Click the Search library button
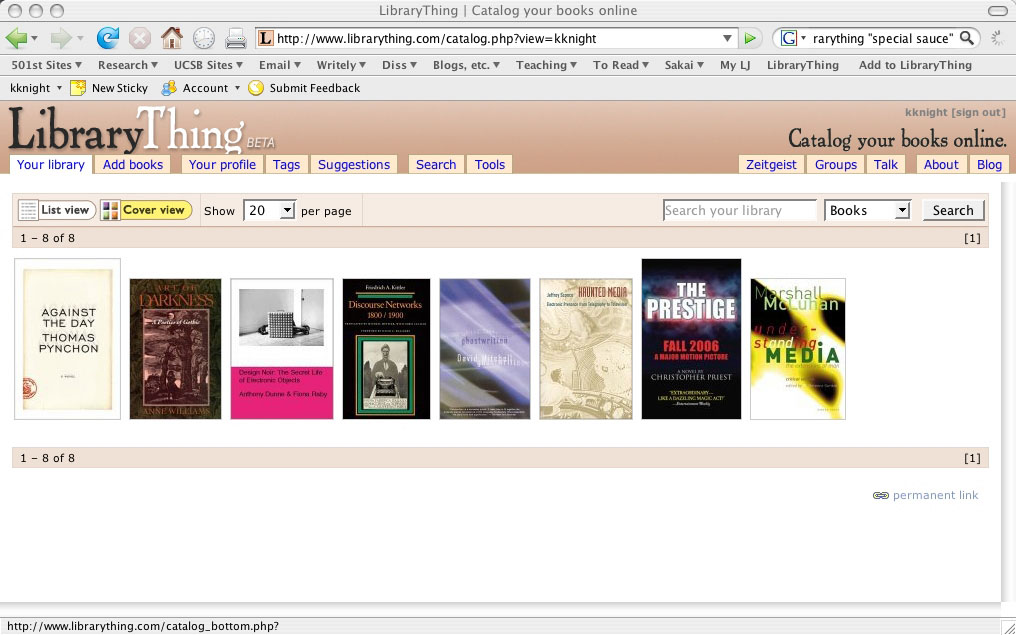 click(x=952, y=210)
